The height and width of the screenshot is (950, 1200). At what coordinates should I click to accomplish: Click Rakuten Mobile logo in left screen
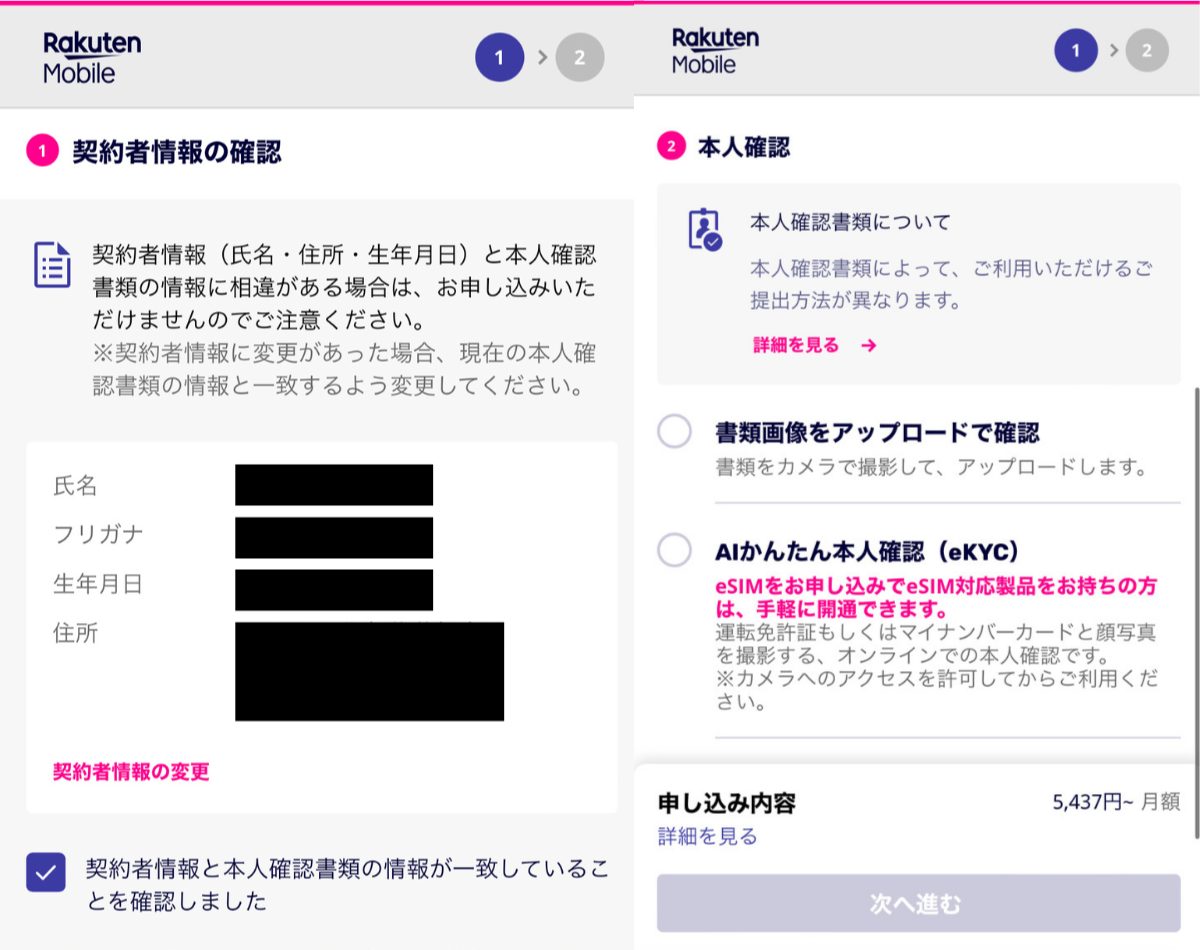92,58
